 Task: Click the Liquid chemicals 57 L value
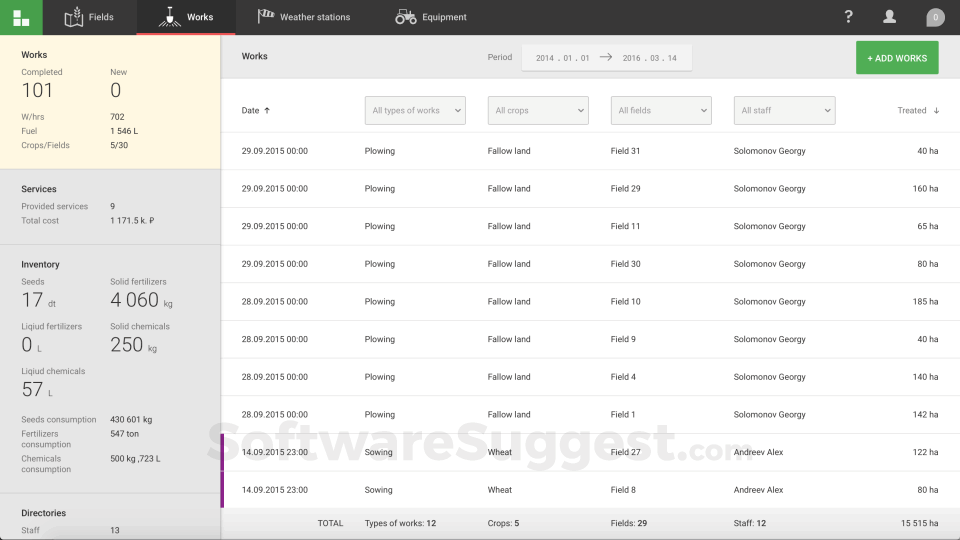pos(37,389)
